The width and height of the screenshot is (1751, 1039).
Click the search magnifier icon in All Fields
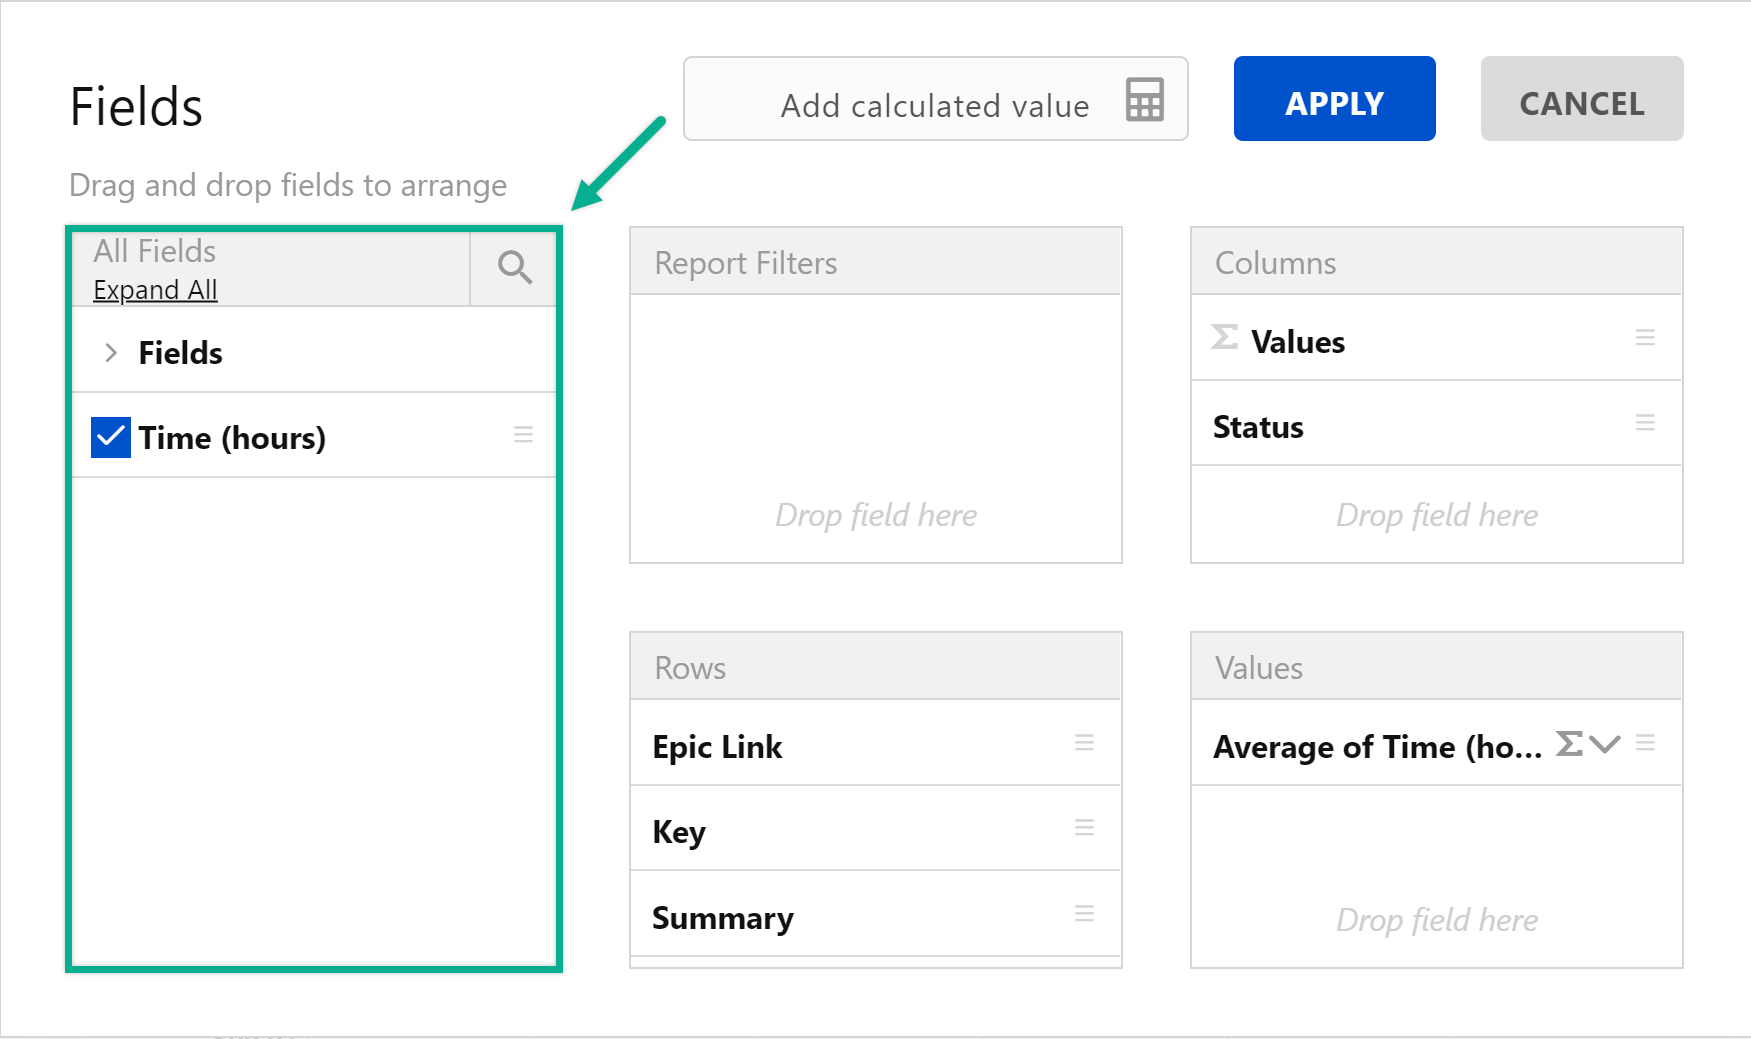coord(514,267)
